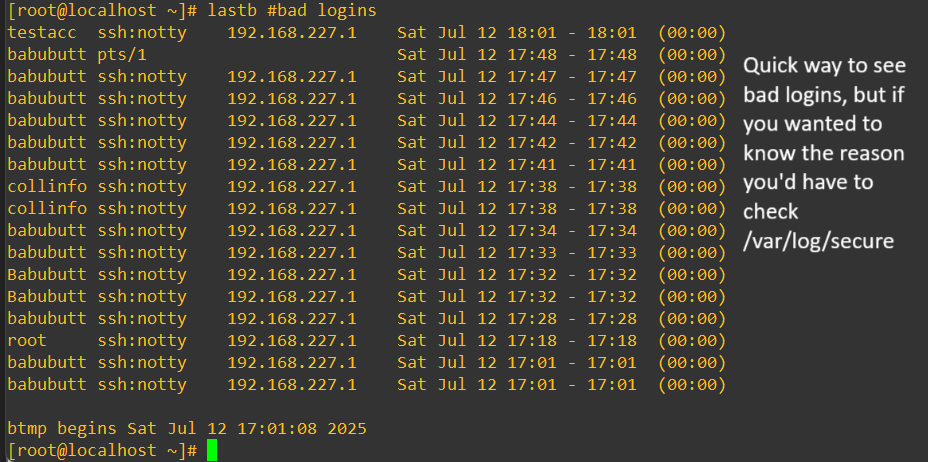929x462 pixels.
Task: Click the '#bad logins' comment
Action: (322, 11)
